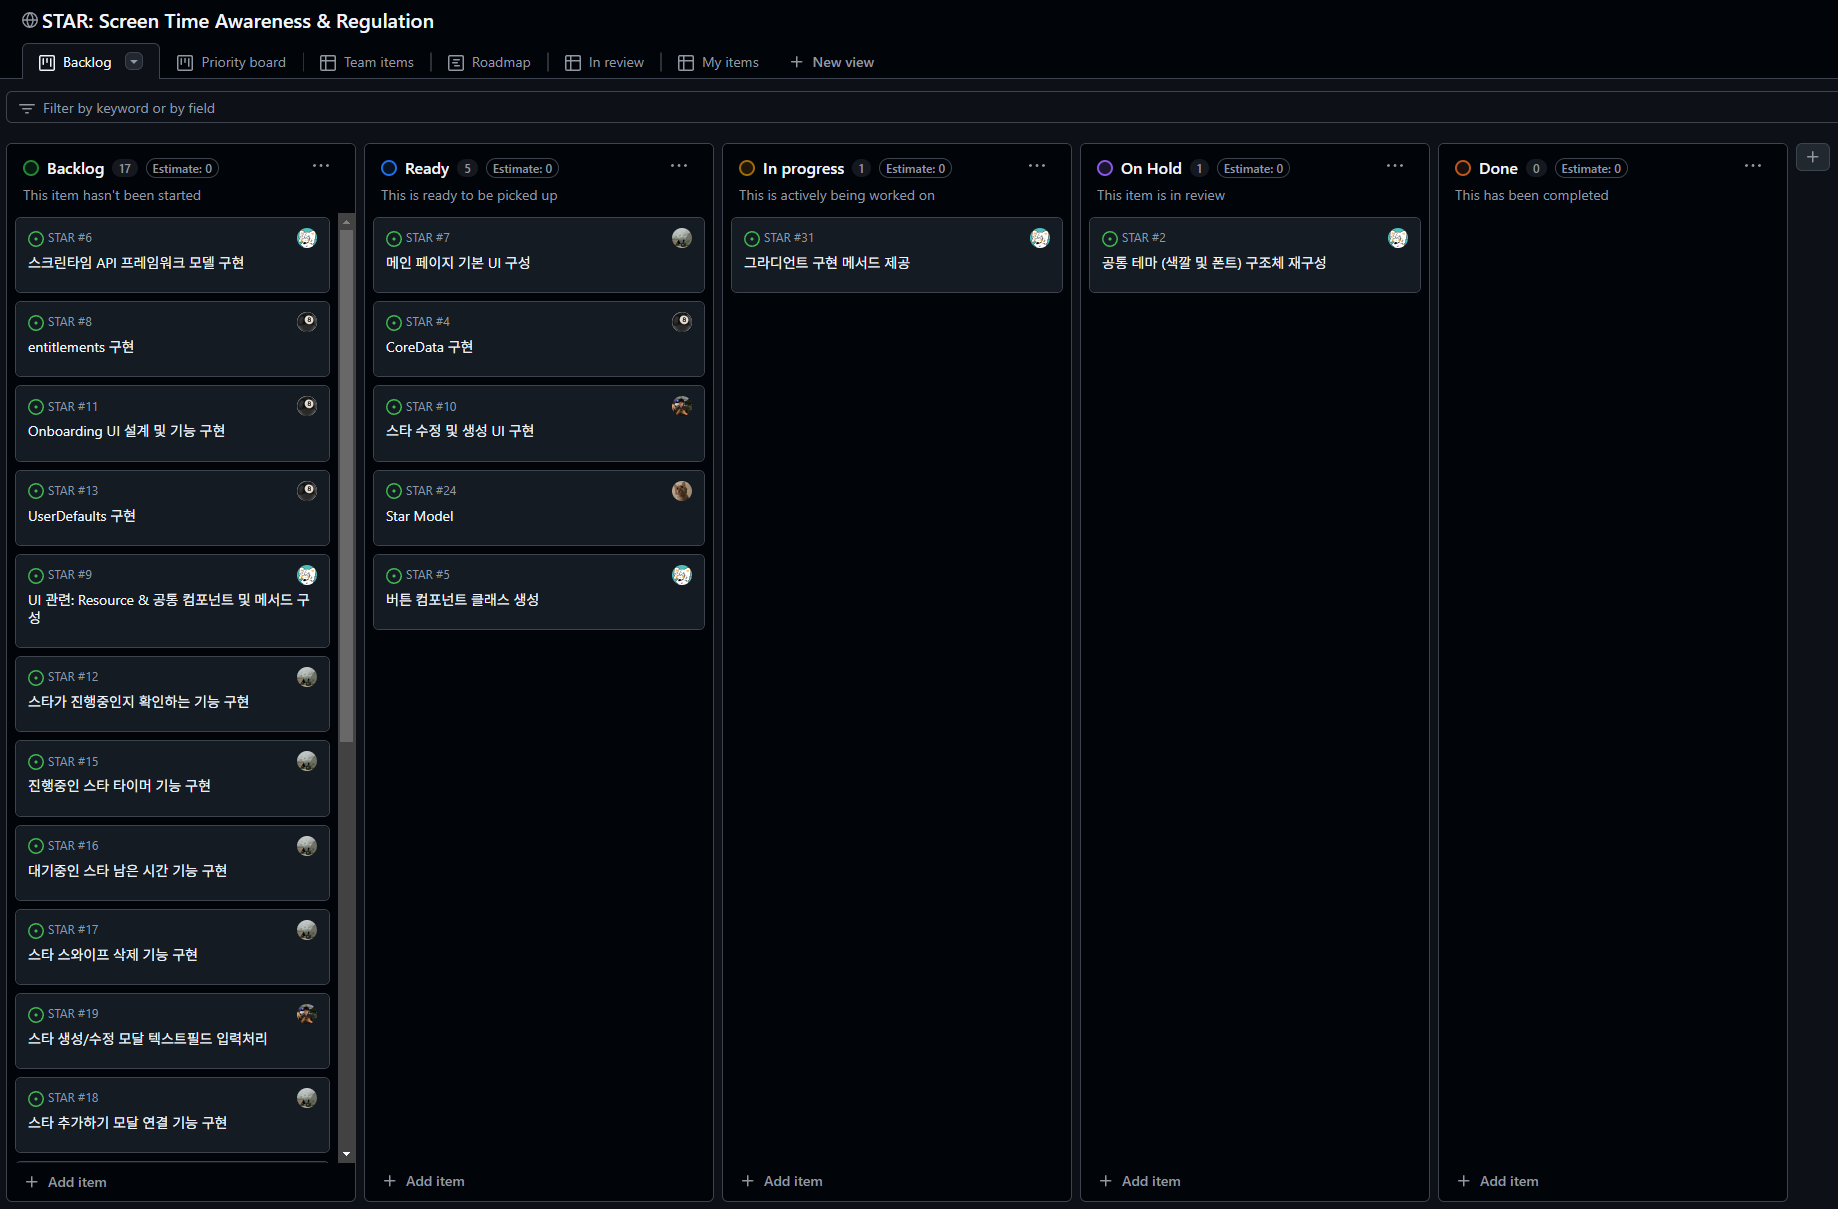1838x1209 pixels.
Task: Add item to the Backlog column
Action: pyautogui.click(x=66, y=1182)
